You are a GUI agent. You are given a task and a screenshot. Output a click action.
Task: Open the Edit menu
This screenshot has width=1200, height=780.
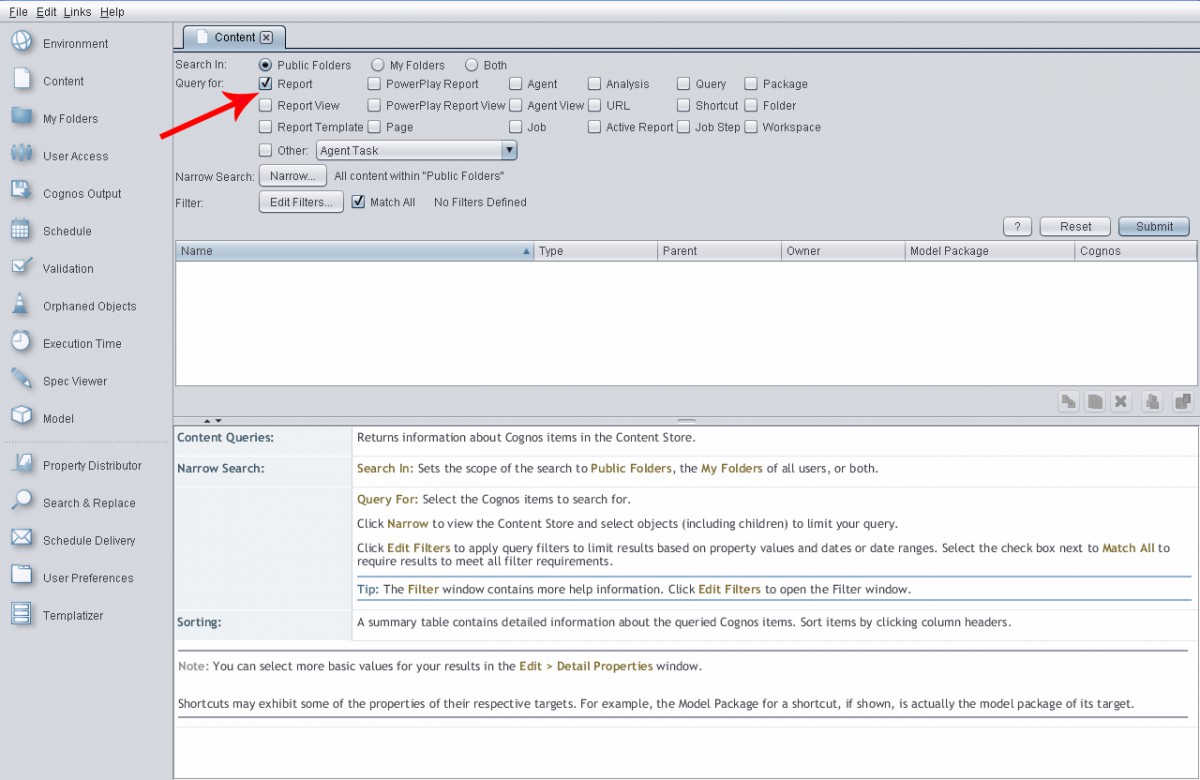(x=46, y=12)
